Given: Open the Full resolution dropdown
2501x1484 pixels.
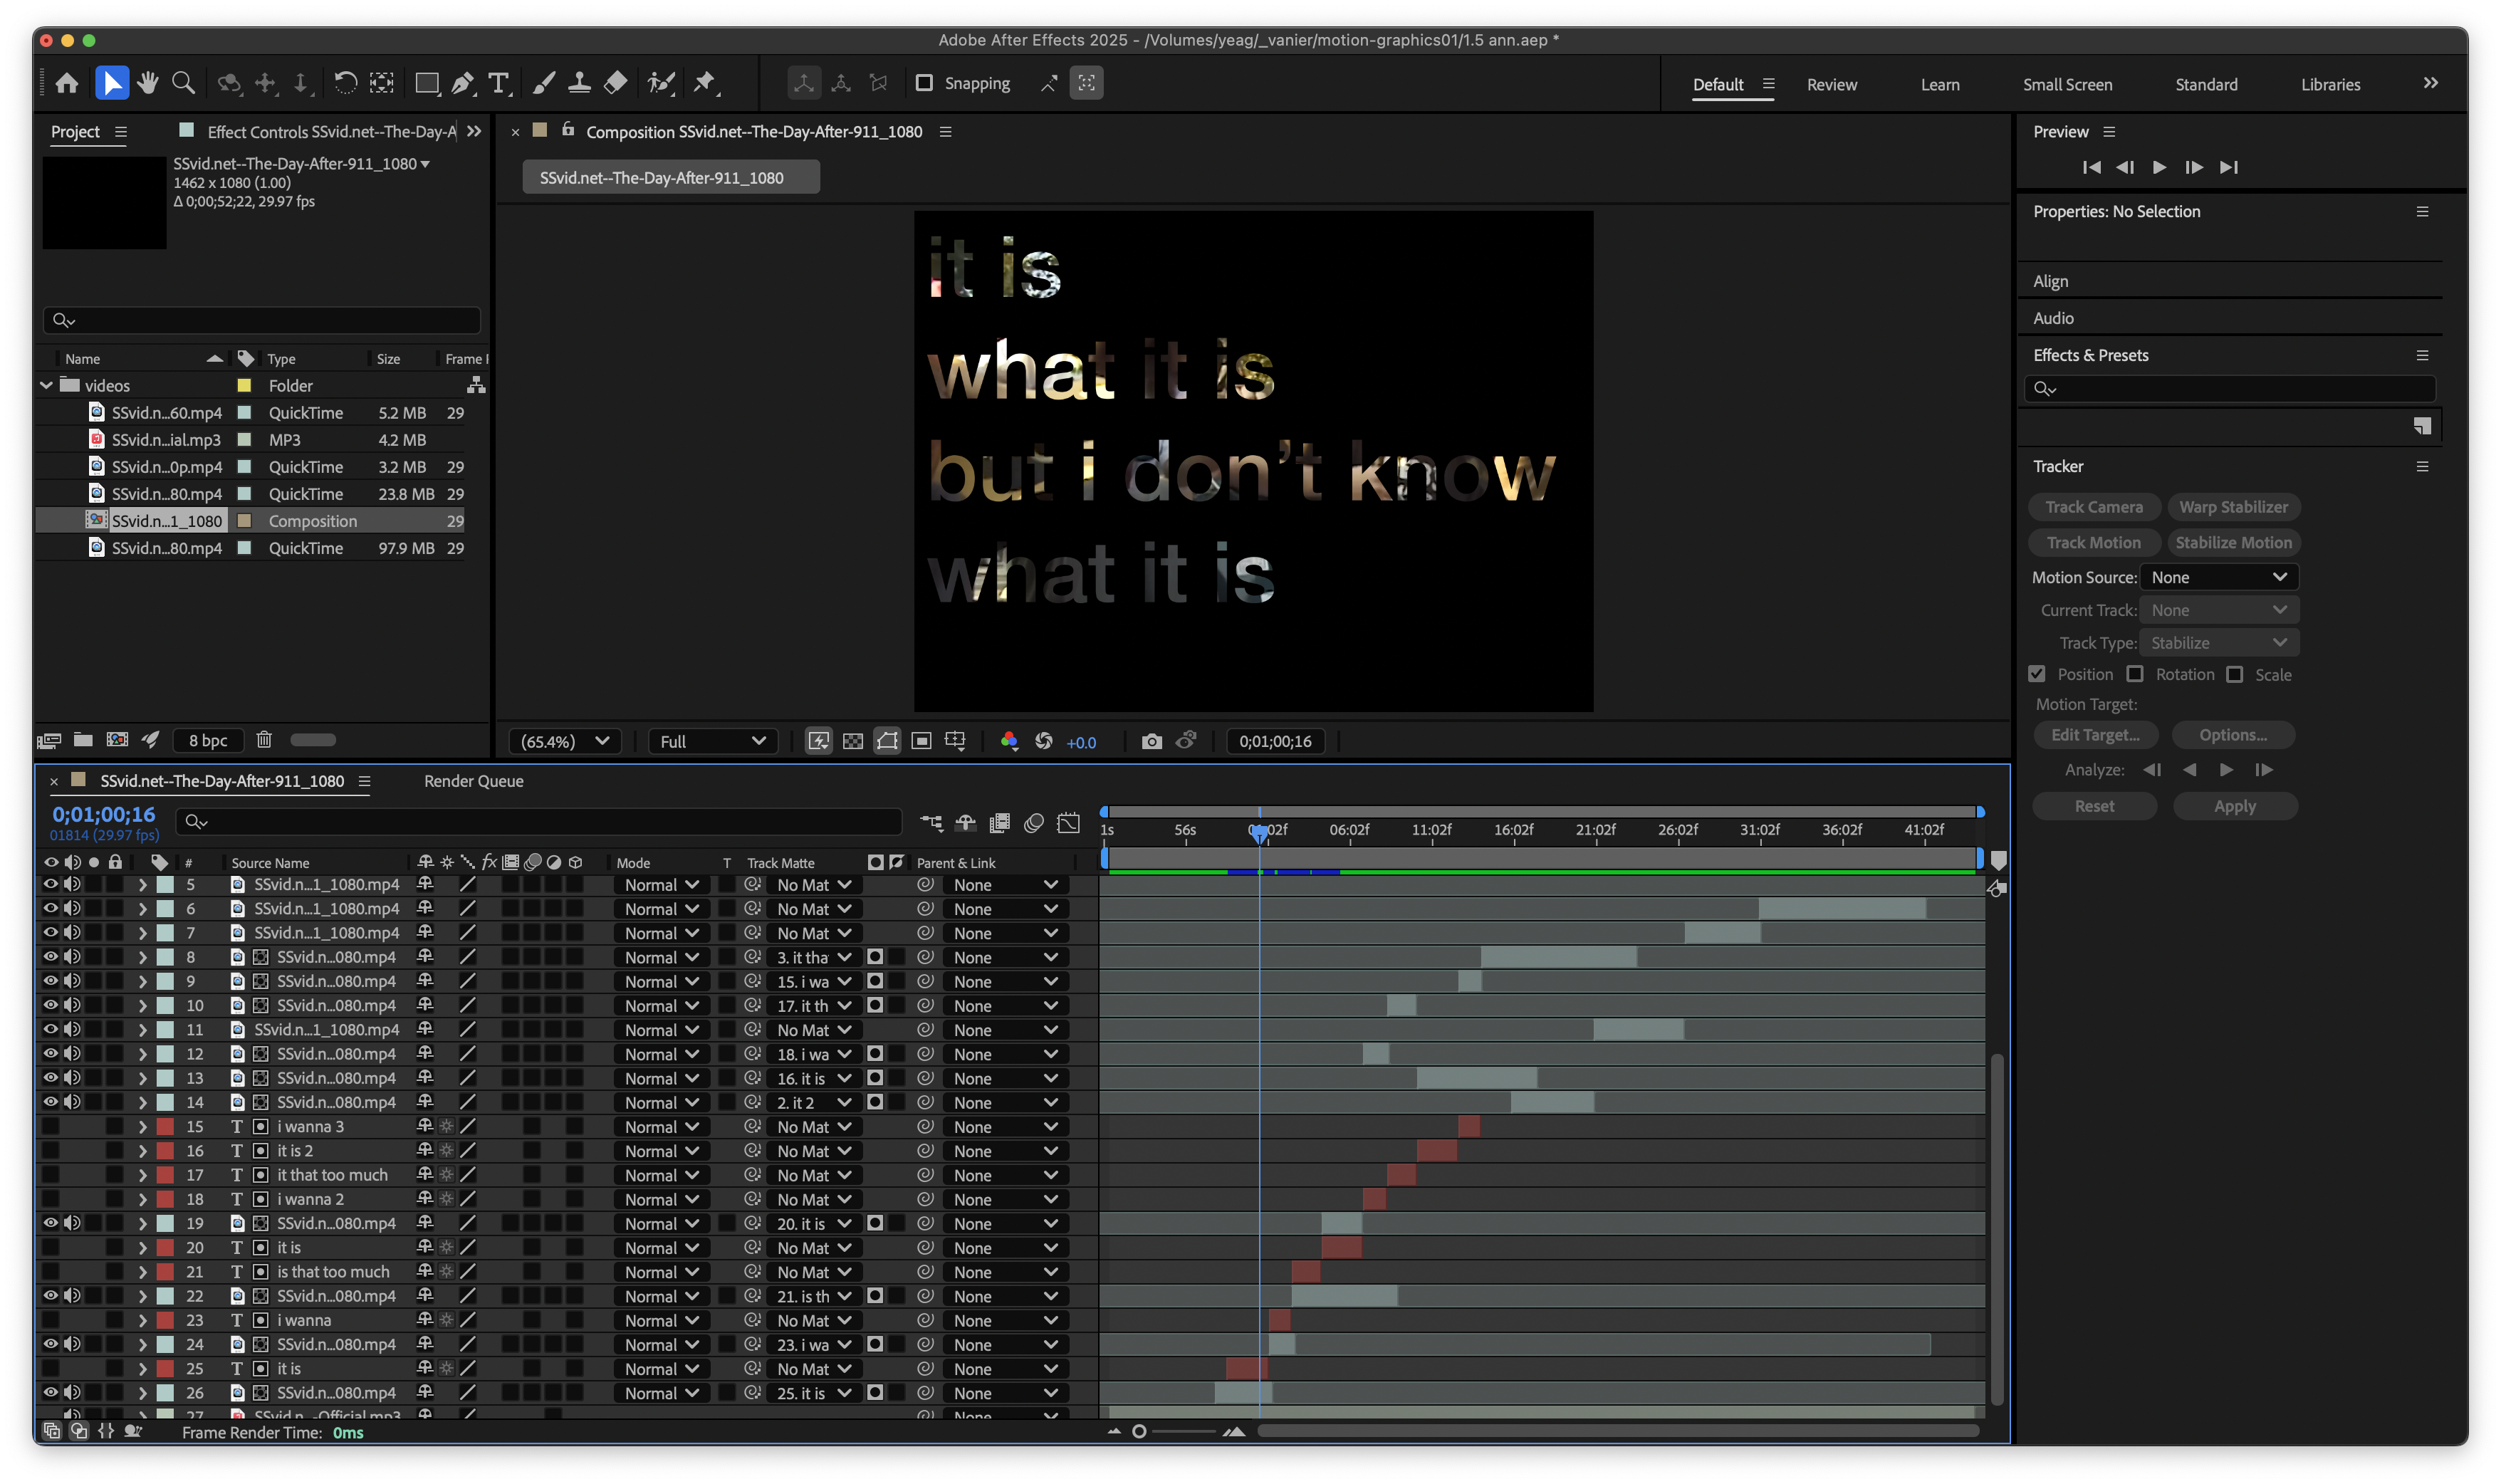Looking at the screenshot, I should (712, 741).
